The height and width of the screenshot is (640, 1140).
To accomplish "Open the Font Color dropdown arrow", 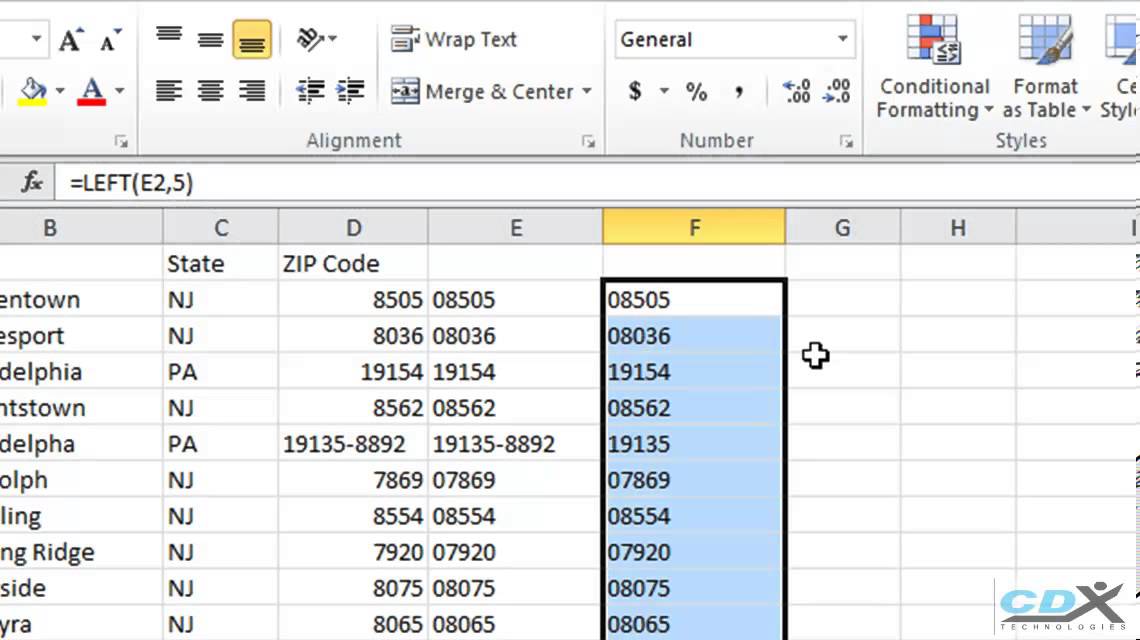I will point(119,92).
